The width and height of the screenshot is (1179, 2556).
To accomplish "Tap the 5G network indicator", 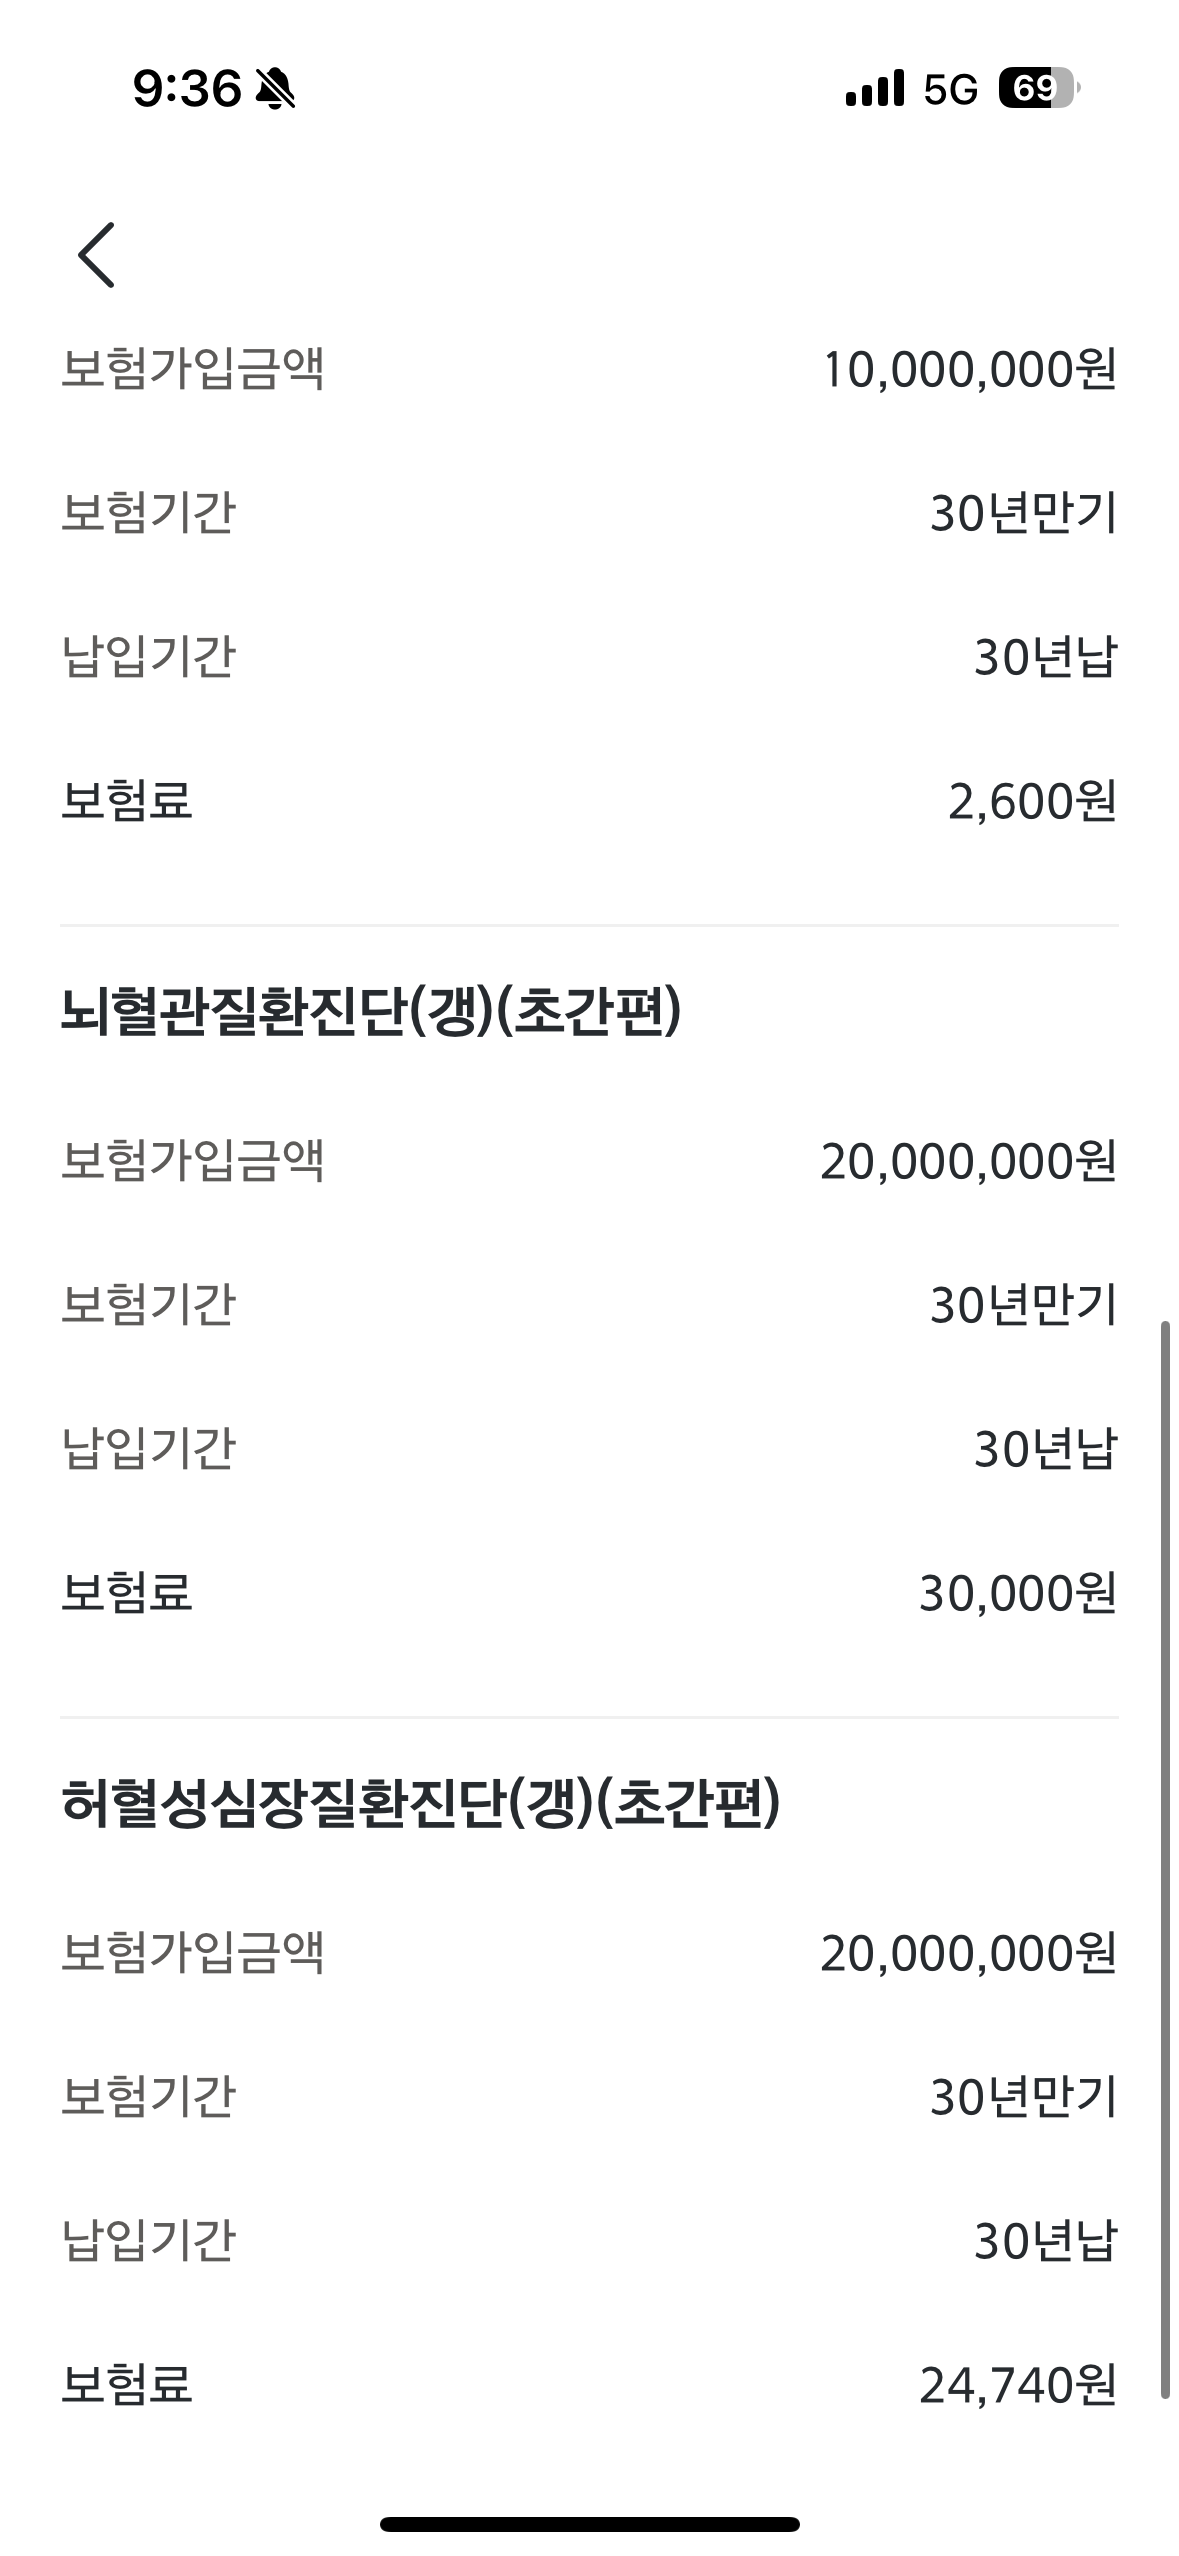I will pyautogui.click(x=949, y=90).
